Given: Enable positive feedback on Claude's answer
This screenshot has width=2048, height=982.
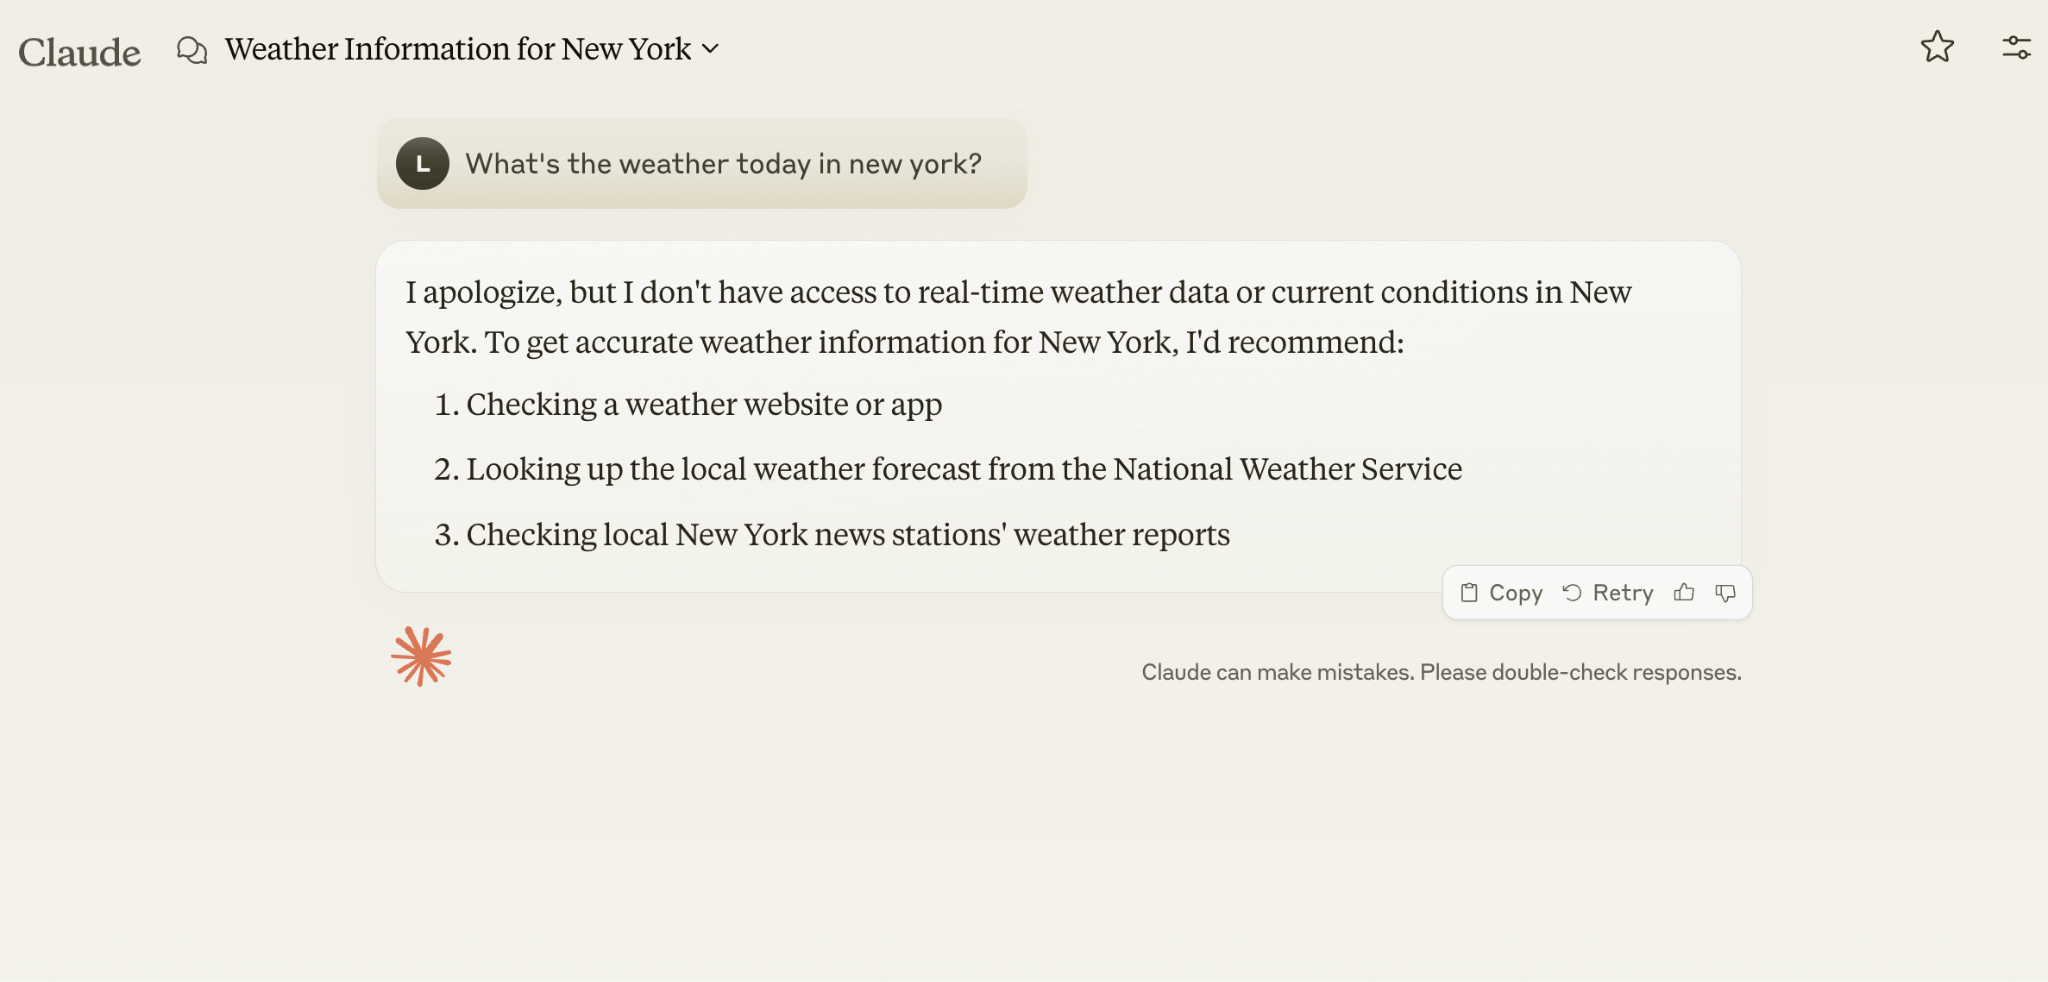Looking at the screenshot, I should click(x=1684, y=592).
